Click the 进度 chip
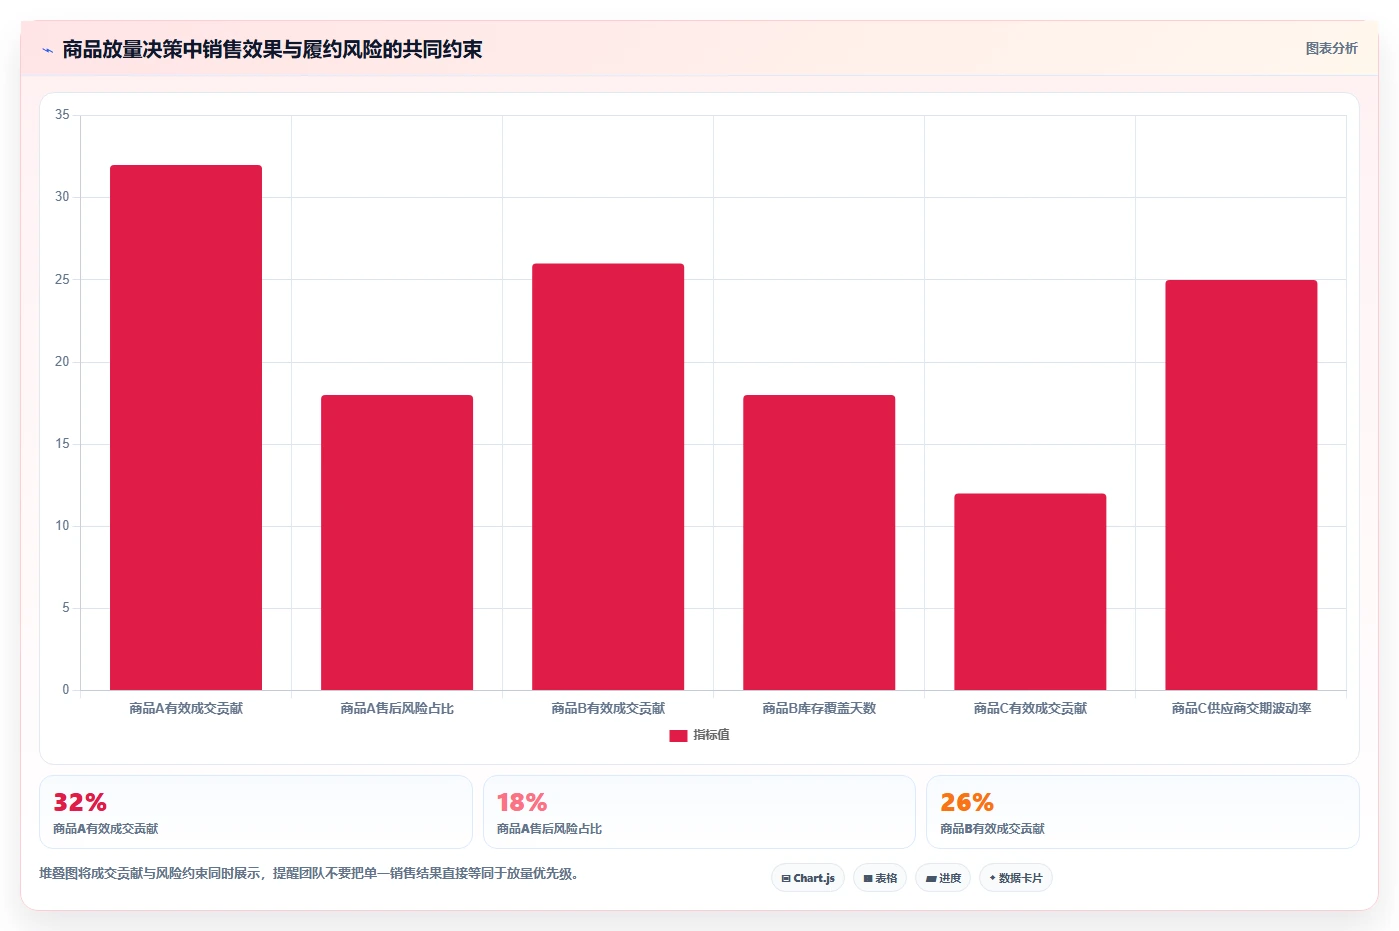 [x=943, y=878]
